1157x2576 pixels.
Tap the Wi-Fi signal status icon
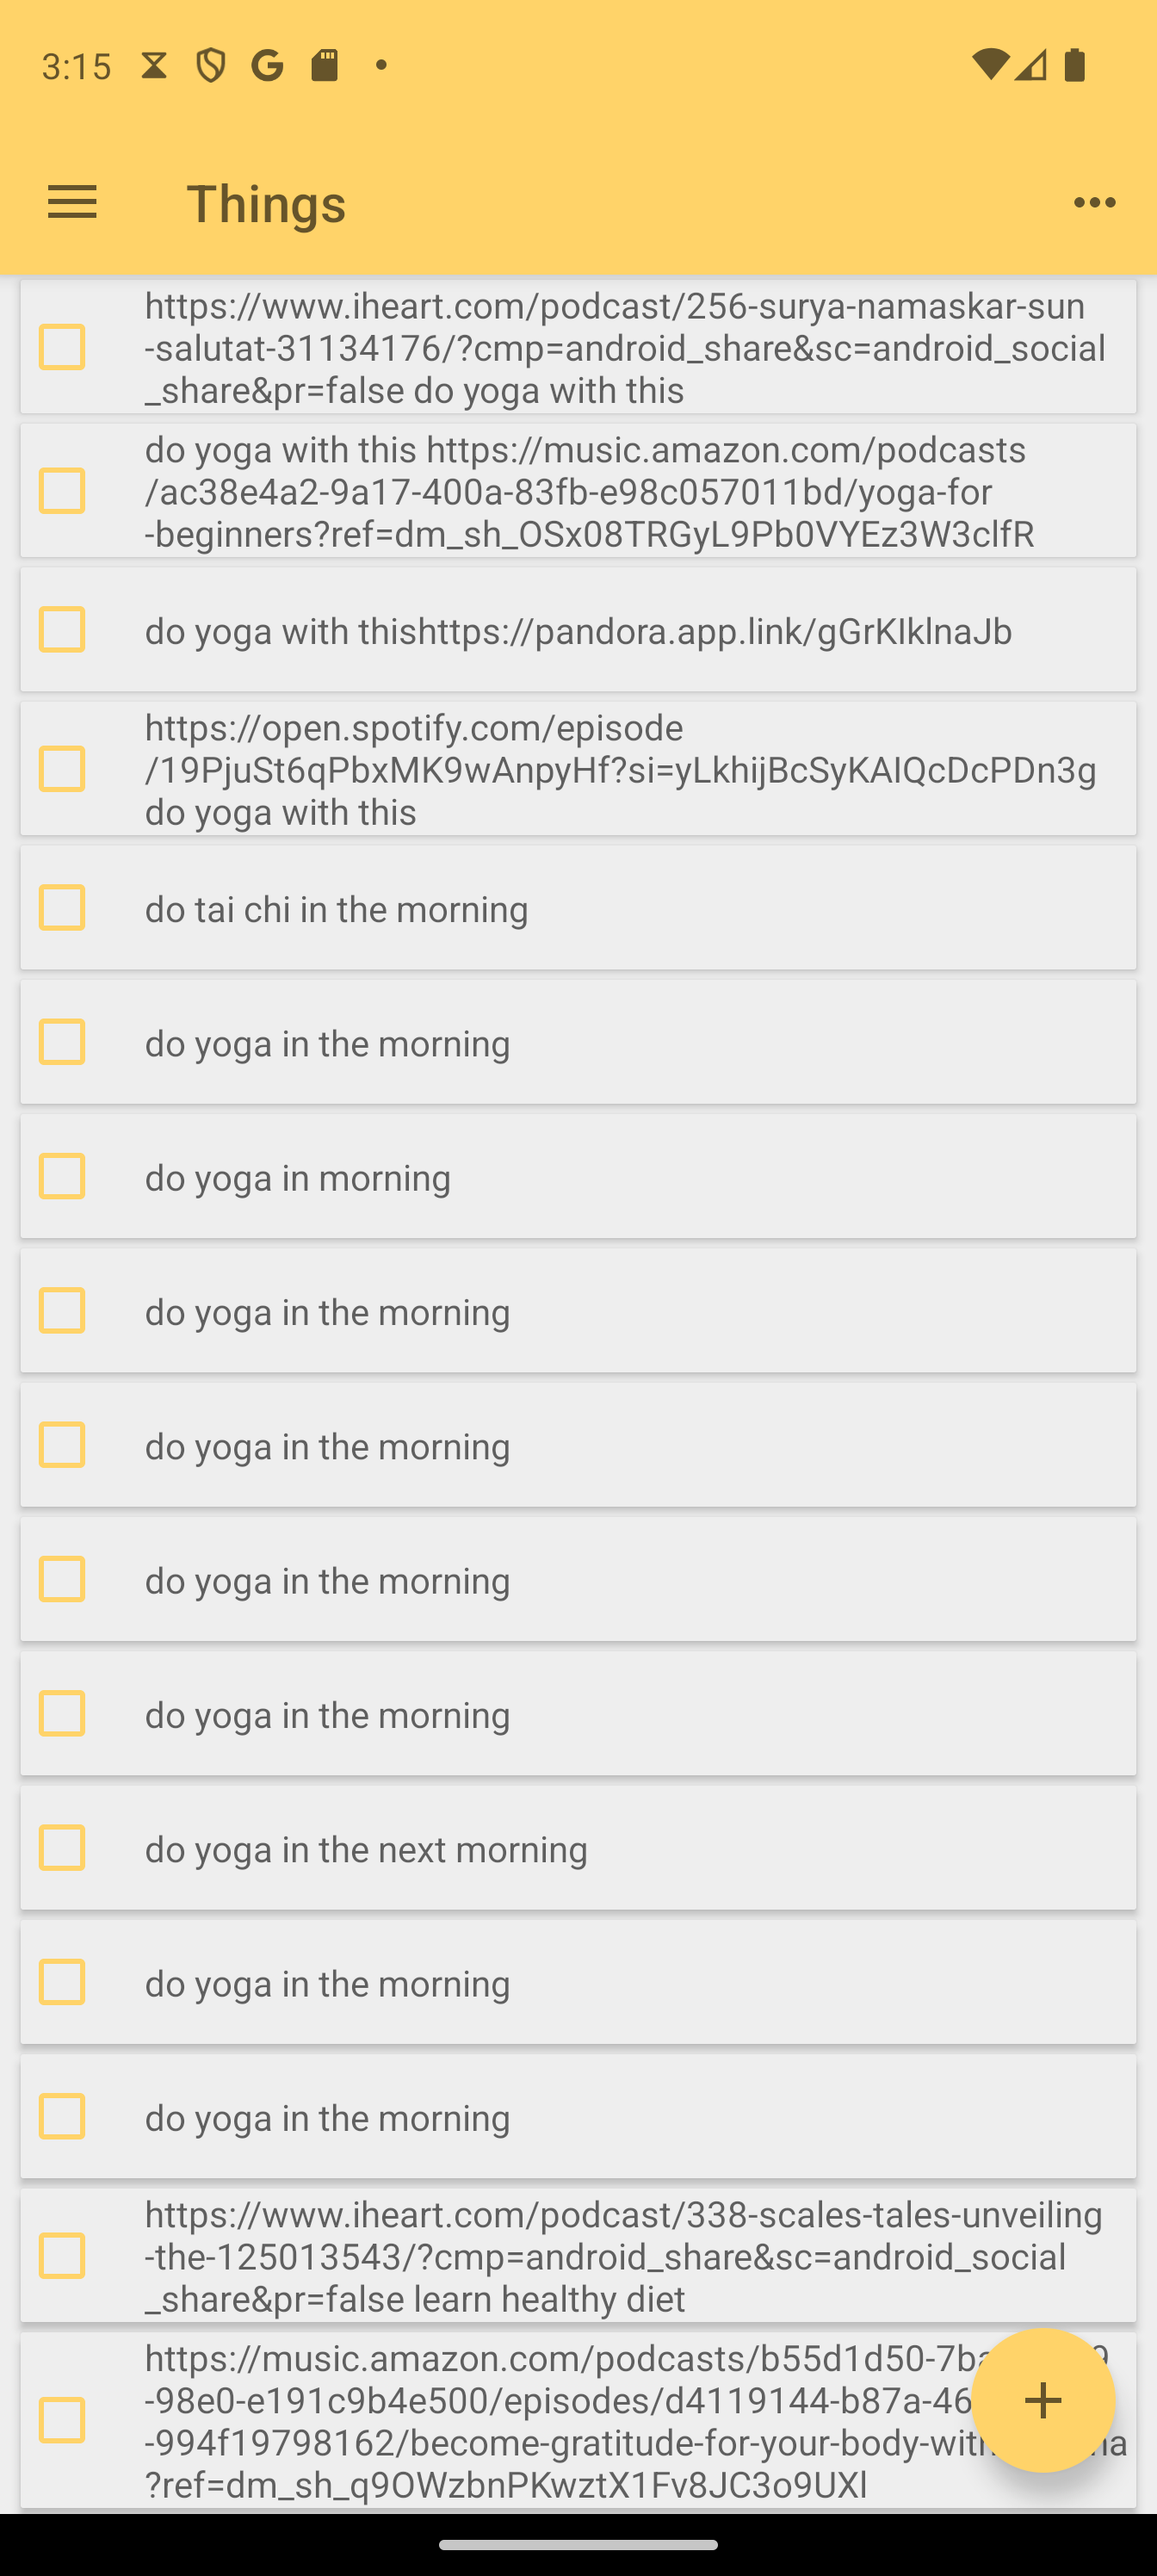tap(989, 66)
